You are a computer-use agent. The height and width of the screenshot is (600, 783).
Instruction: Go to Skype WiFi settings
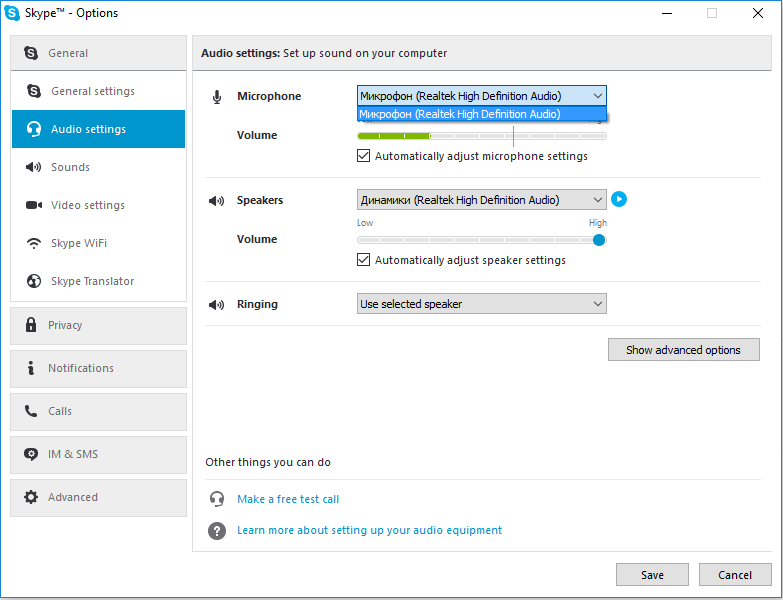tap(98, 243)
